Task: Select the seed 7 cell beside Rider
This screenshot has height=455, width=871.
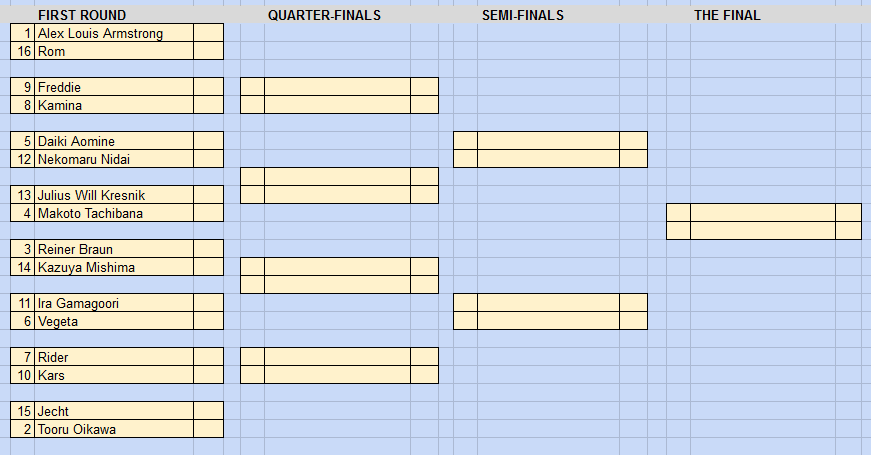Action: [22, 357]
